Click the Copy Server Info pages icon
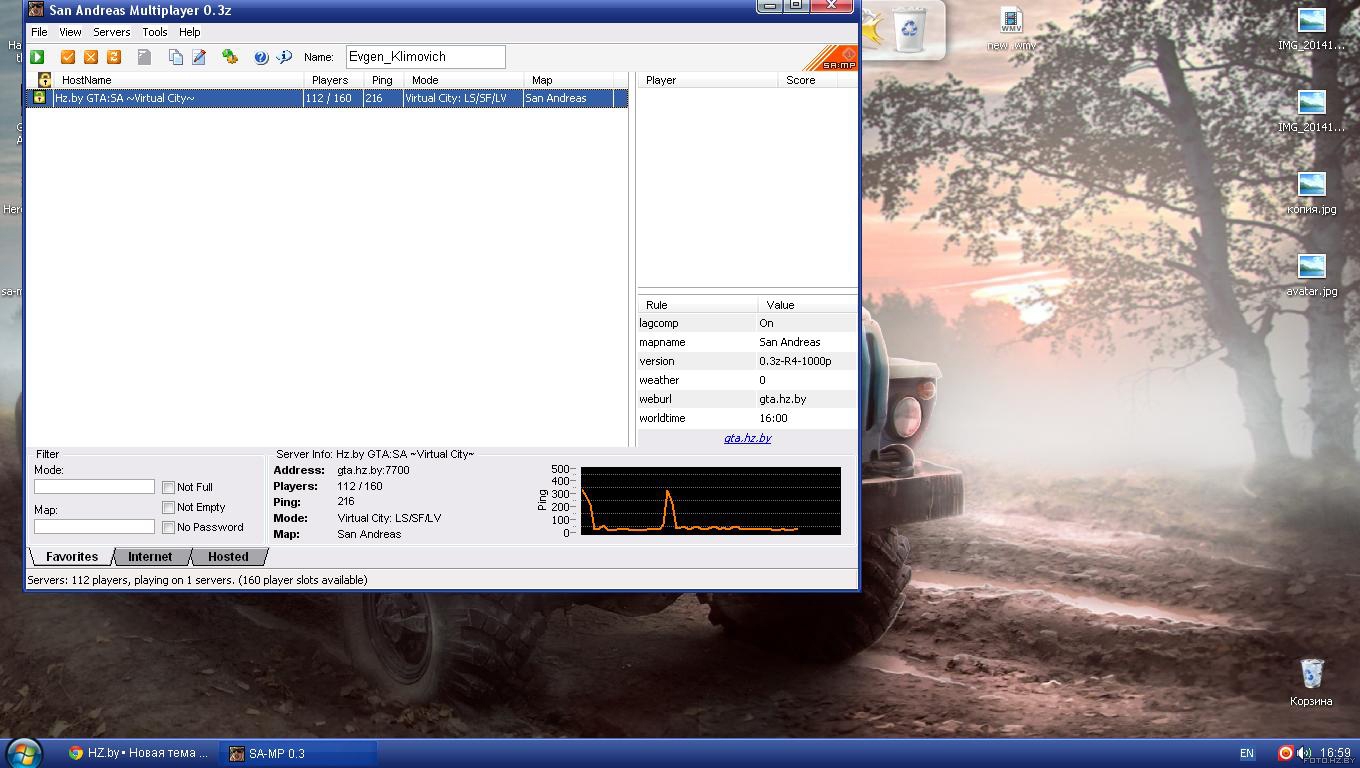Image resolution: width=1360 pixels, height=768 pixels. 176,57
